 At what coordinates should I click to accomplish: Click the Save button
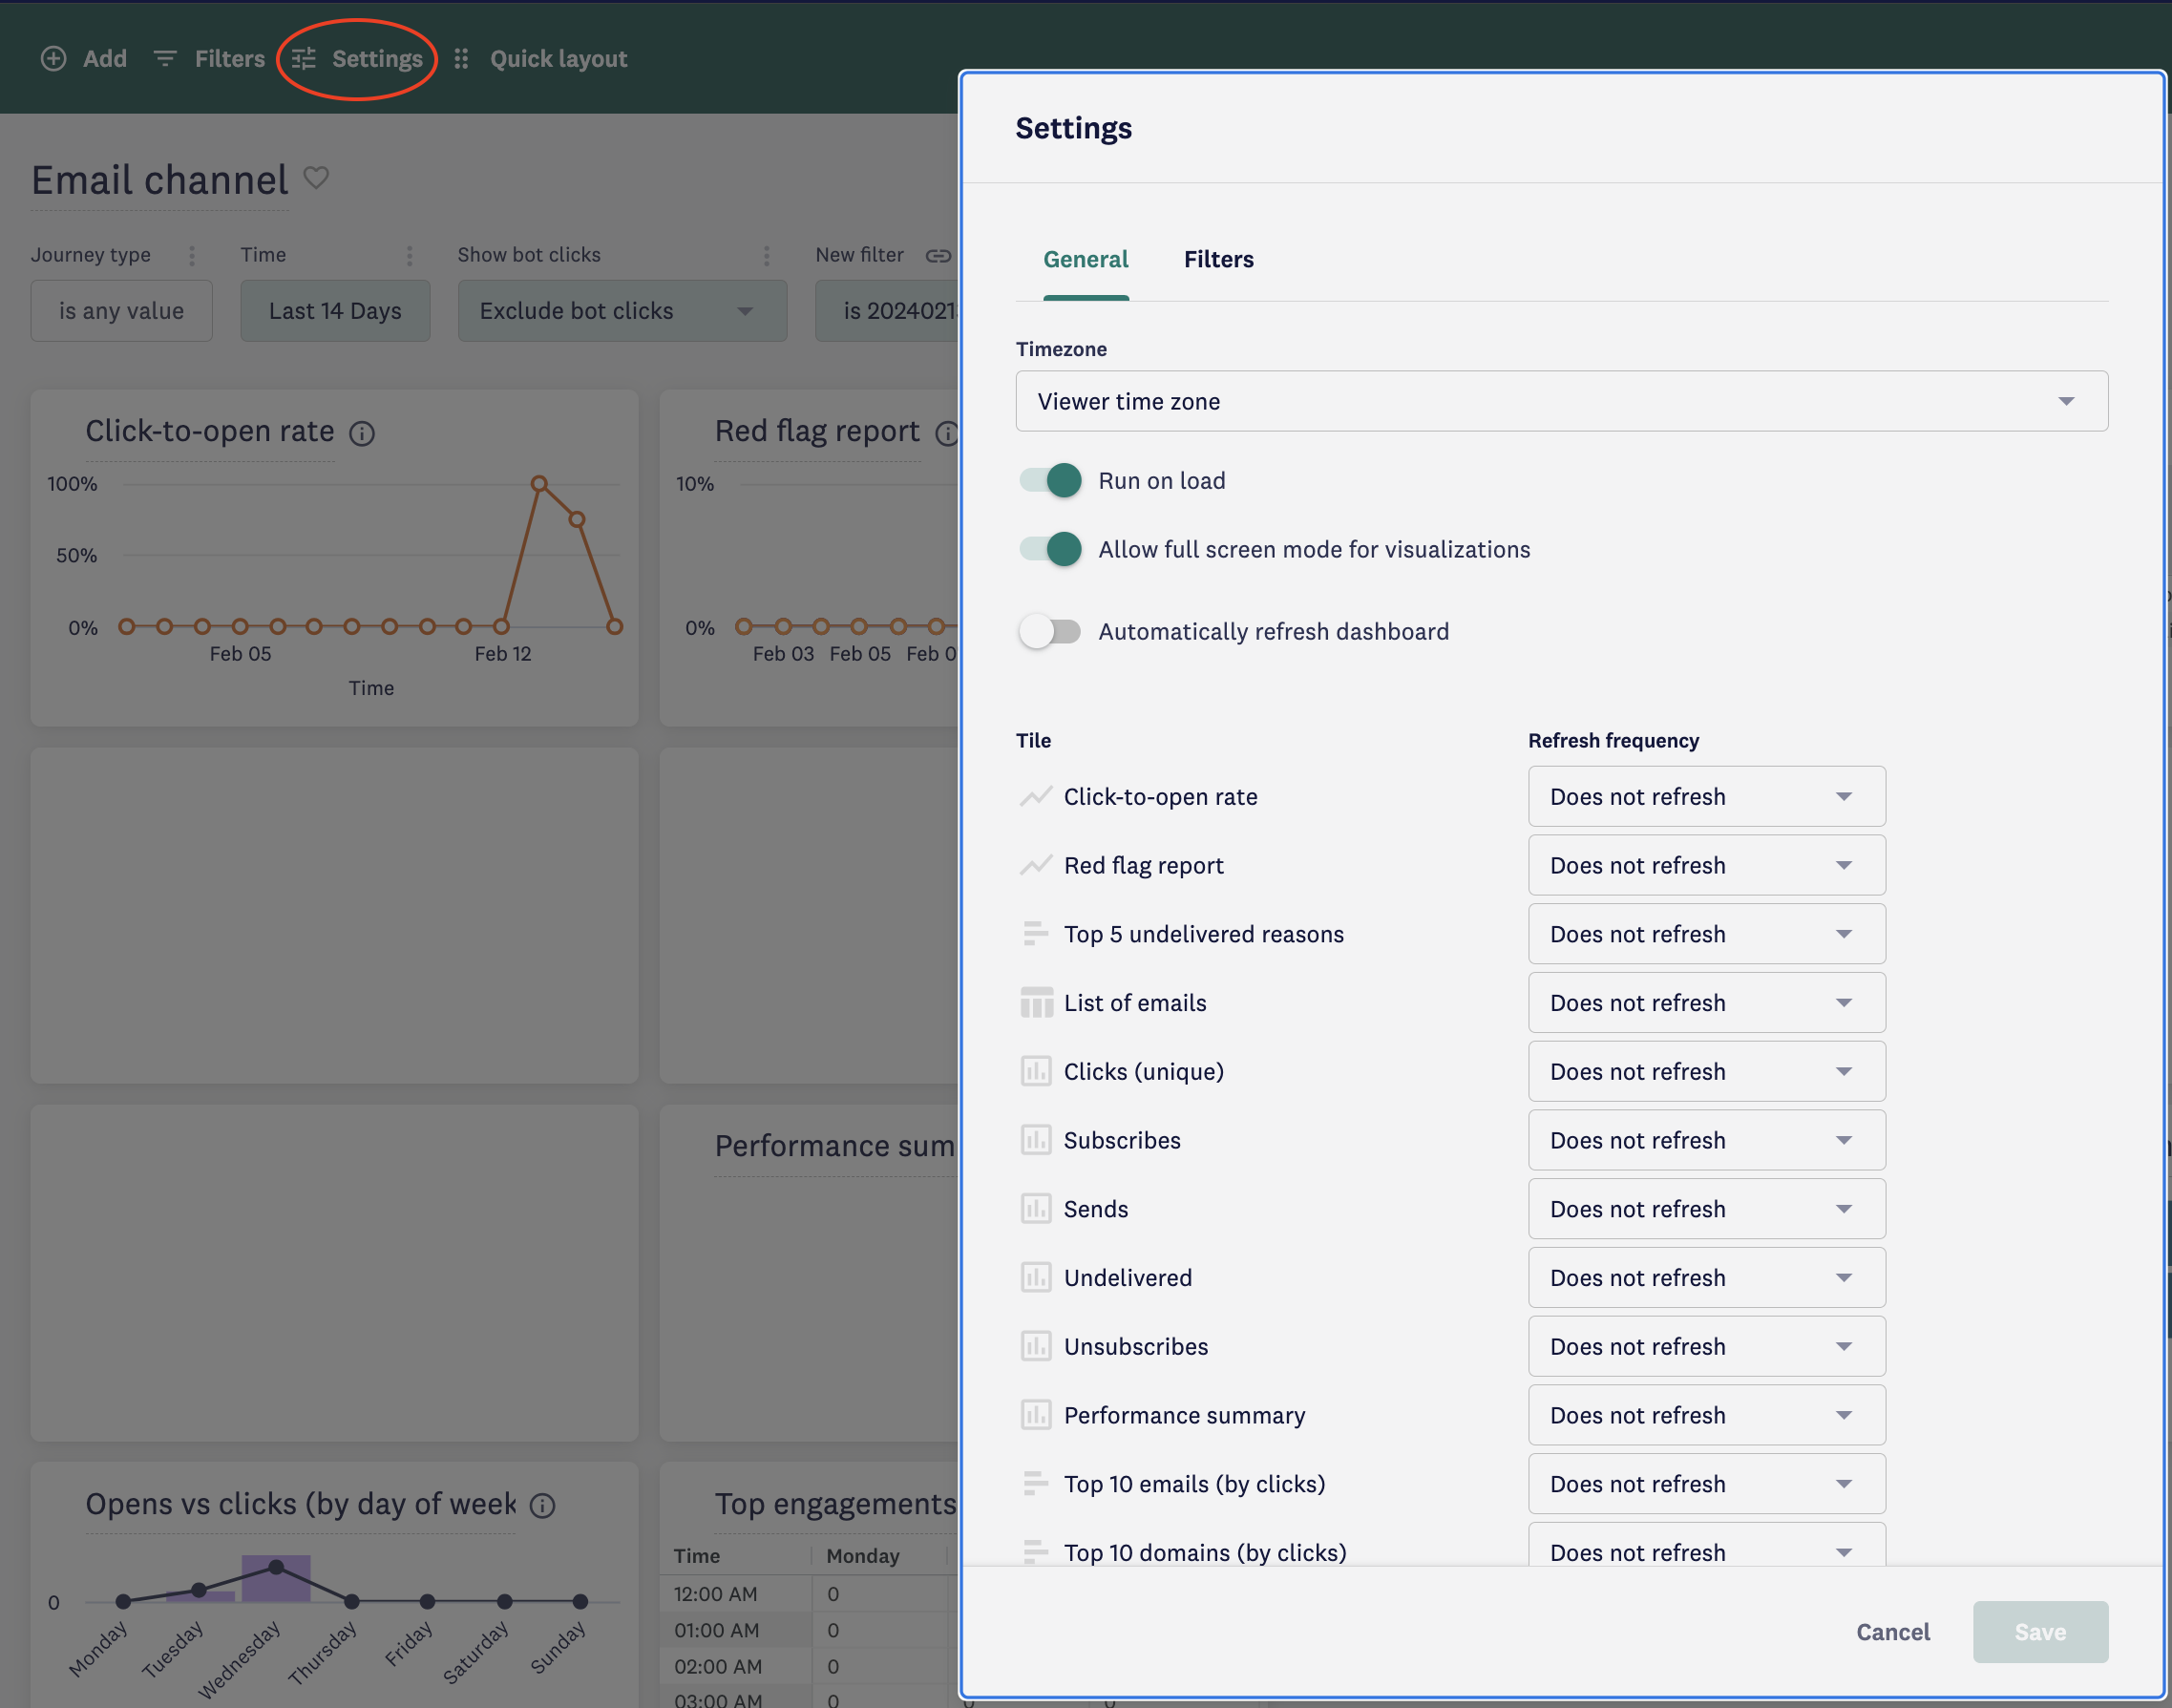pos(2040,1631)
